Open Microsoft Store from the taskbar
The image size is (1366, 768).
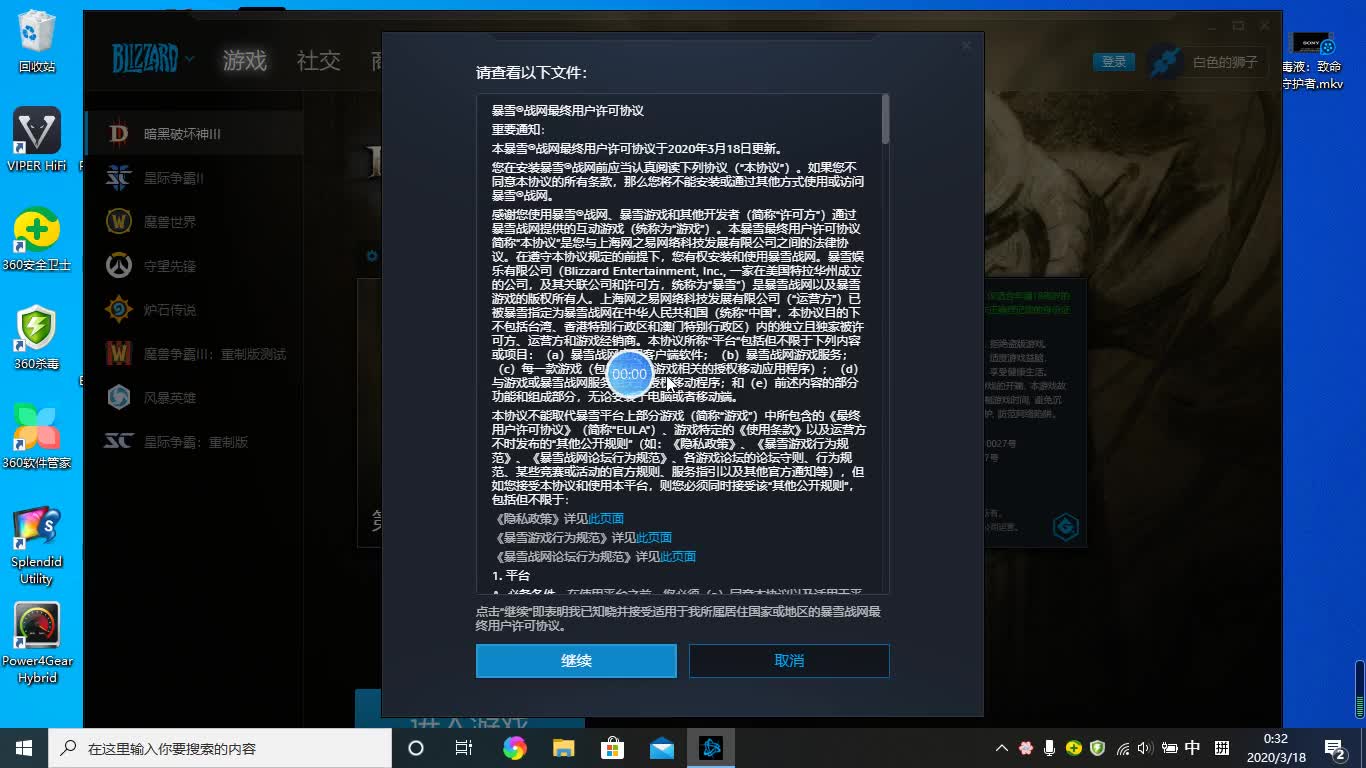(x=612, y=748)
